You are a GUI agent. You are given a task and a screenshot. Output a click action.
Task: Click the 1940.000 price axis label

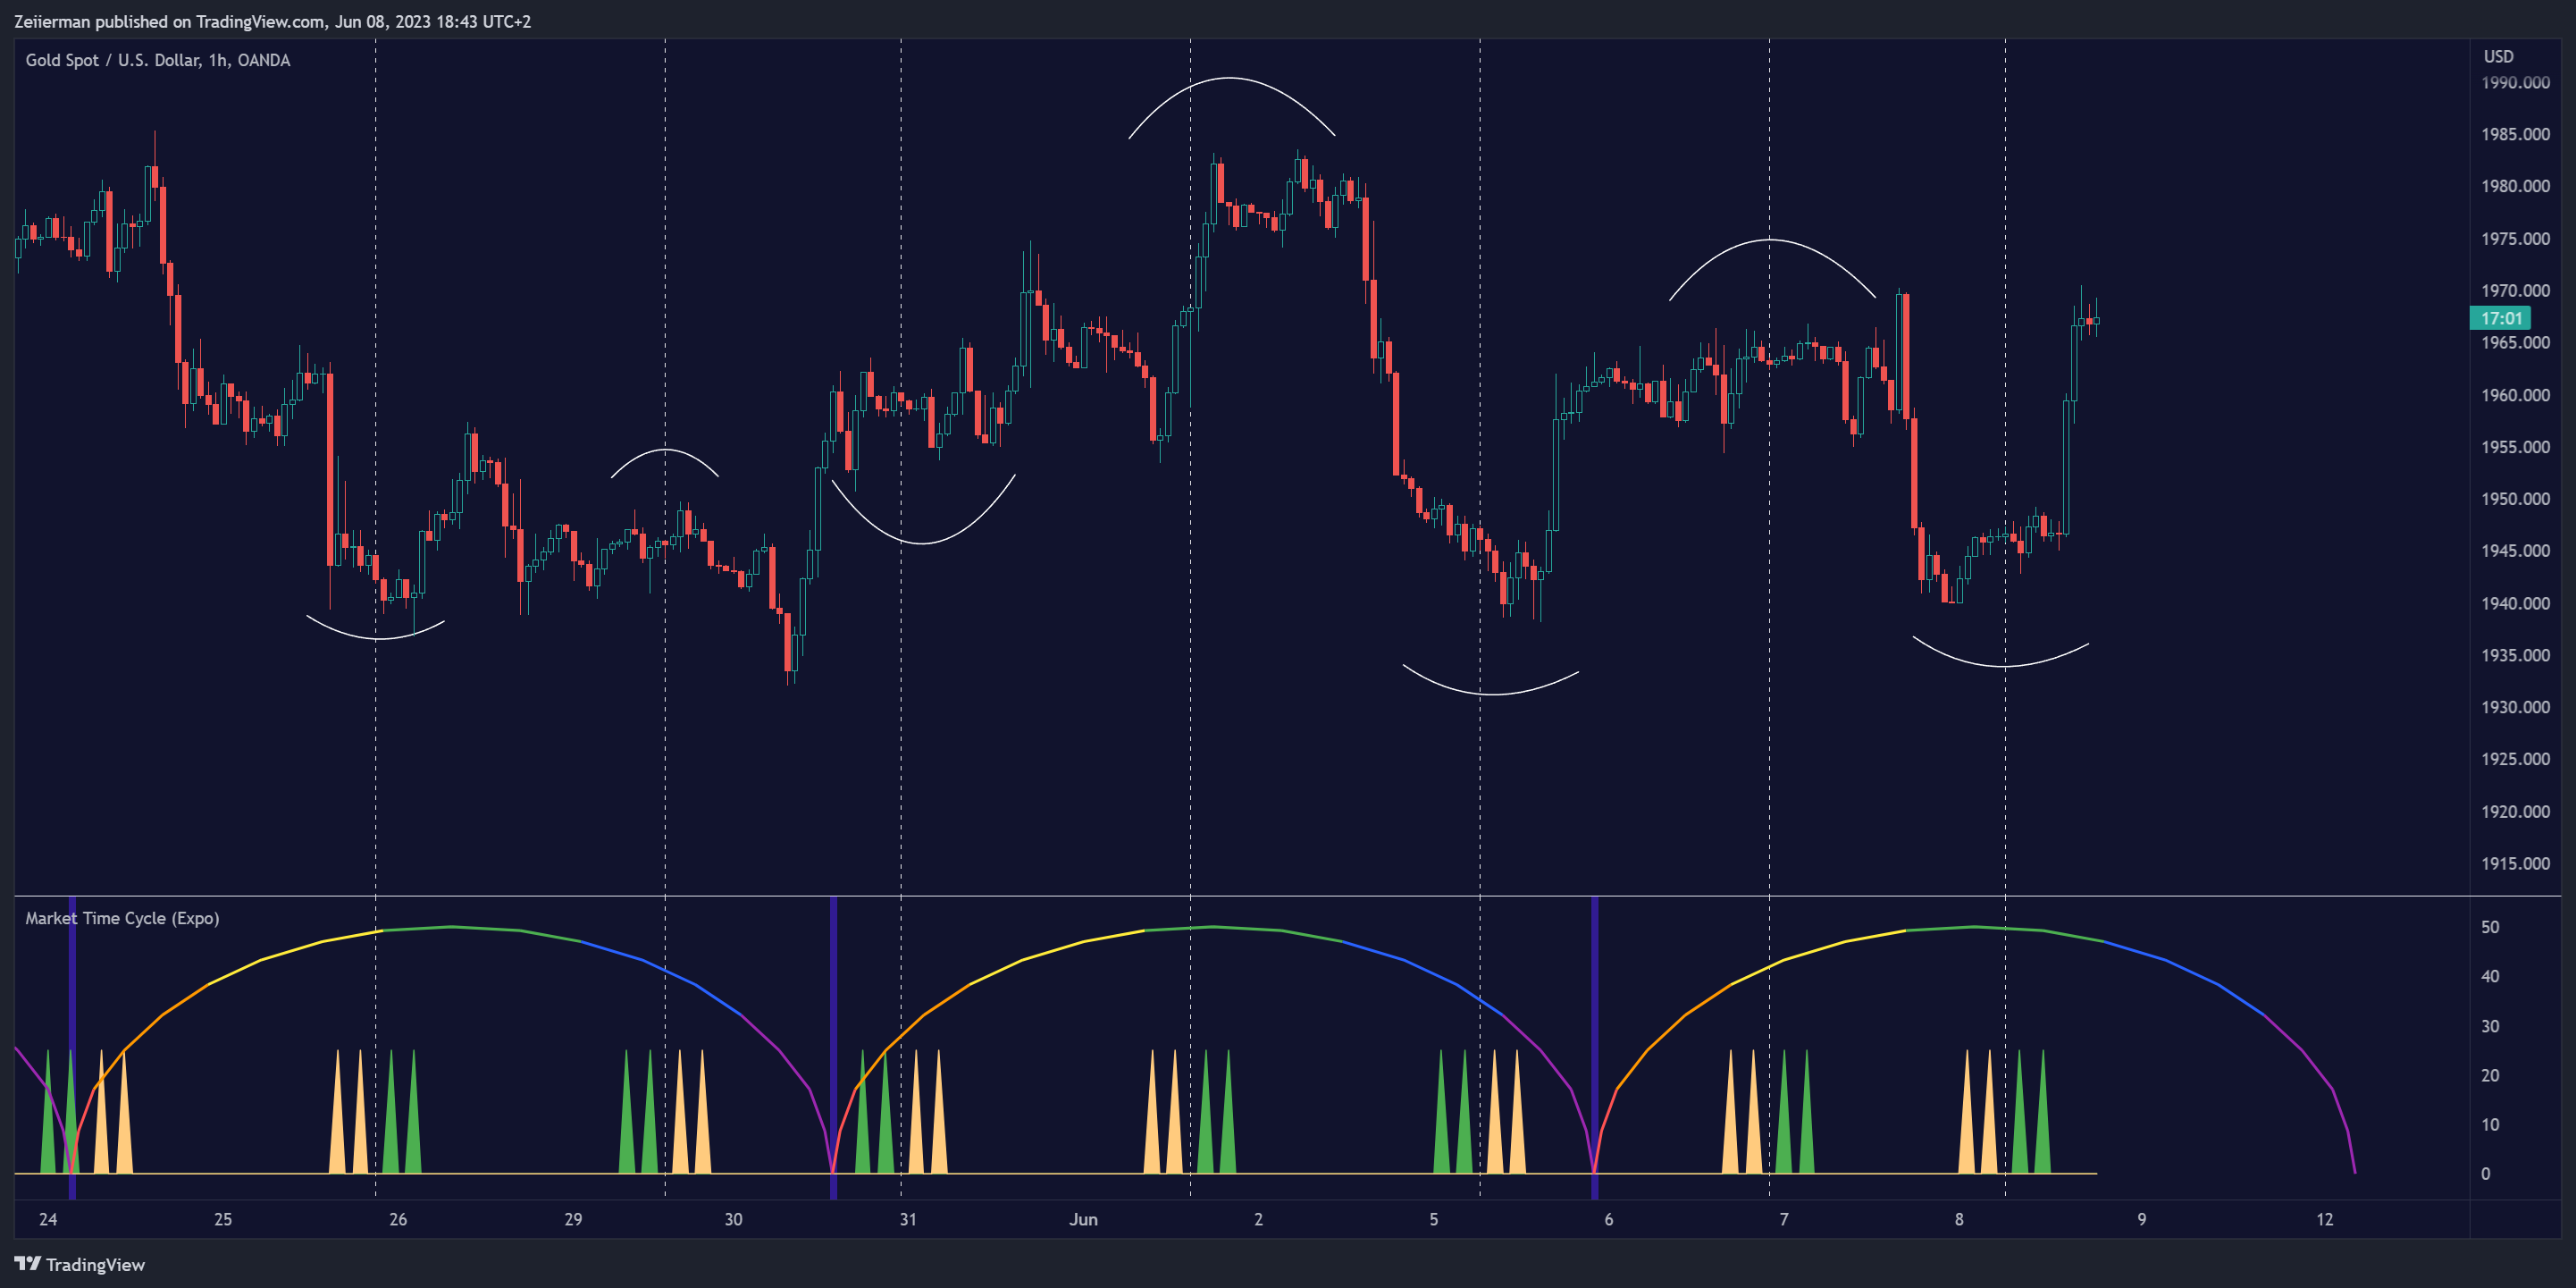2515,603
